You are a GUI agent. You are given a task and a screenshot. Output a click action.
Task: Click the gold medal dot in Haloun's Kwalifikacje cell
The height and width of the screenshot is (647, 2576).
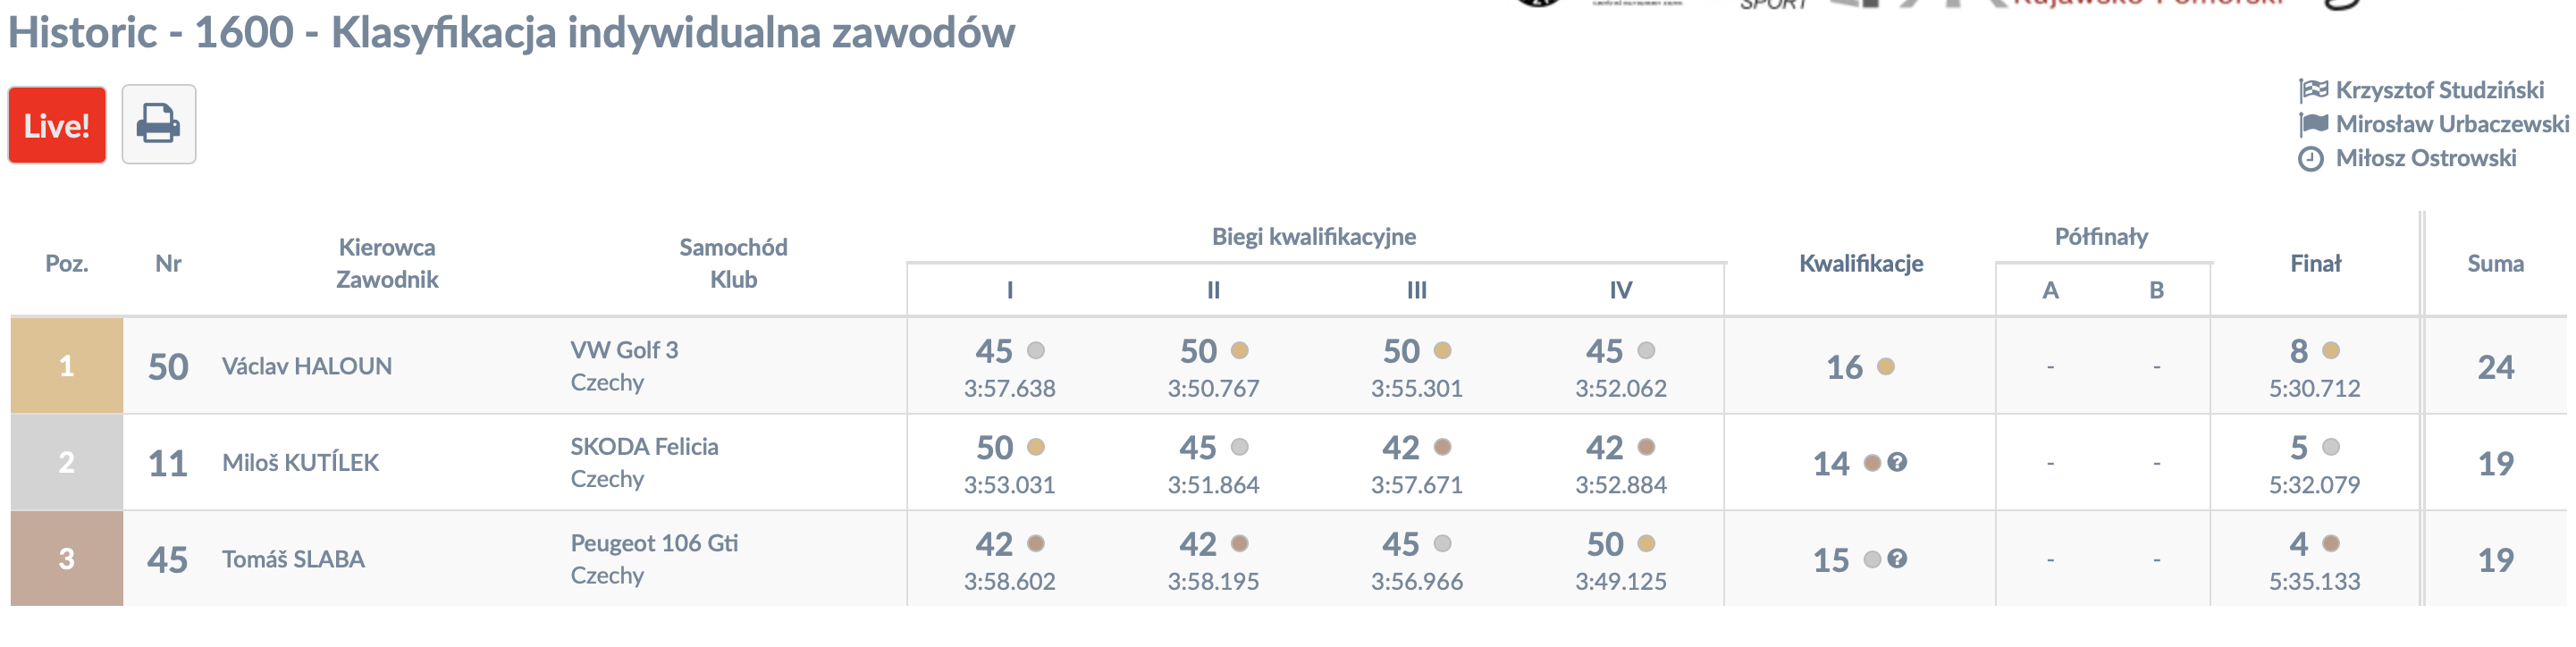[x=1886, y=366]
